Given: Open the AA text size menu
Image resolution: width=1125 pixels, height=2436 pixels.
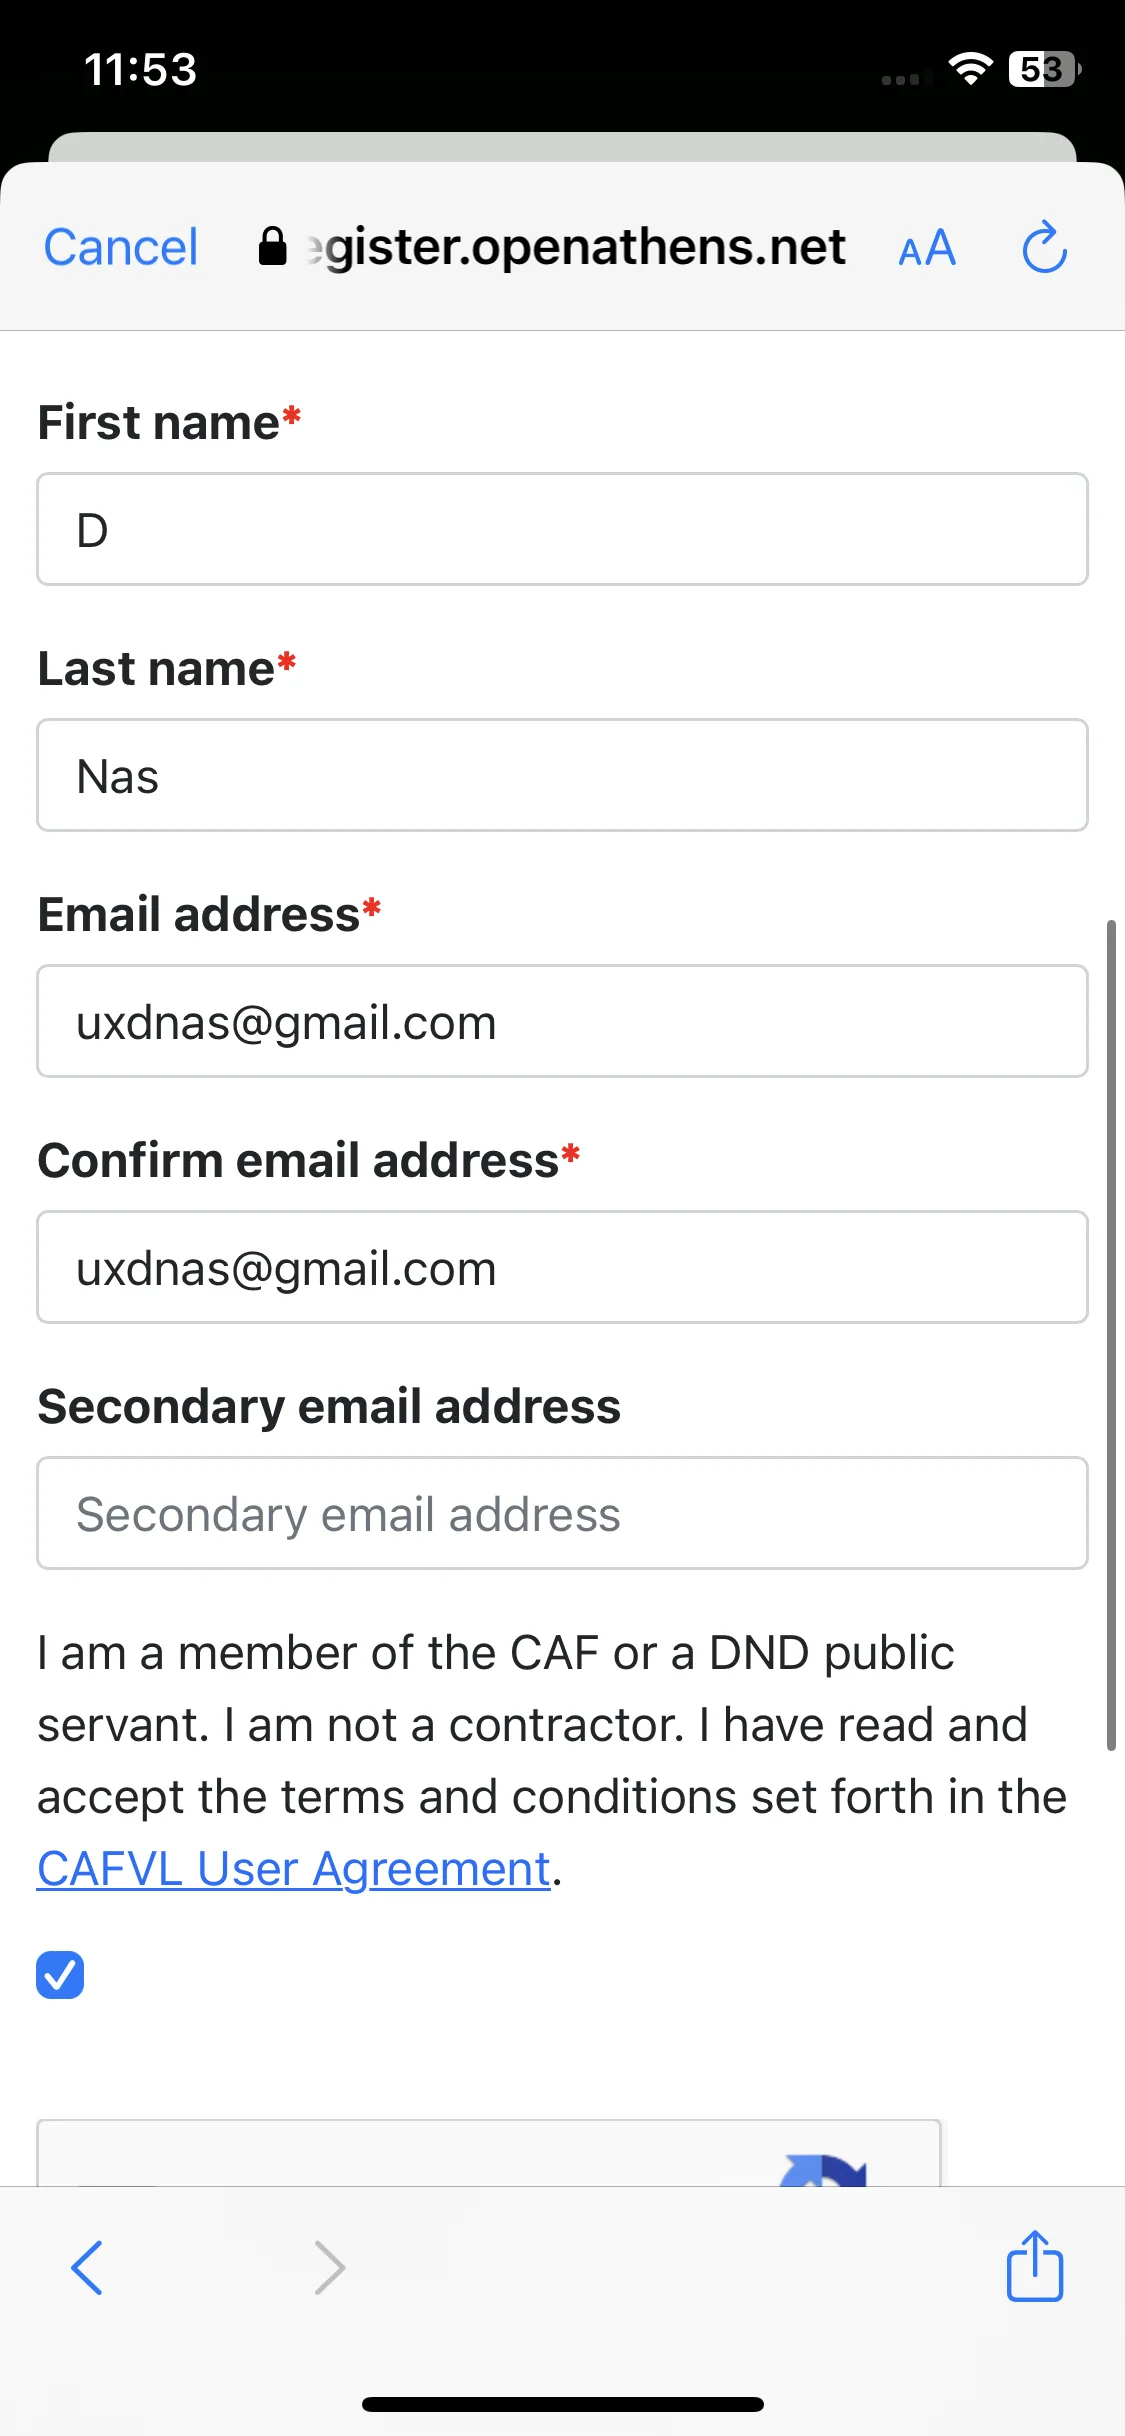Looking at the screenshot, I should 927,248.
